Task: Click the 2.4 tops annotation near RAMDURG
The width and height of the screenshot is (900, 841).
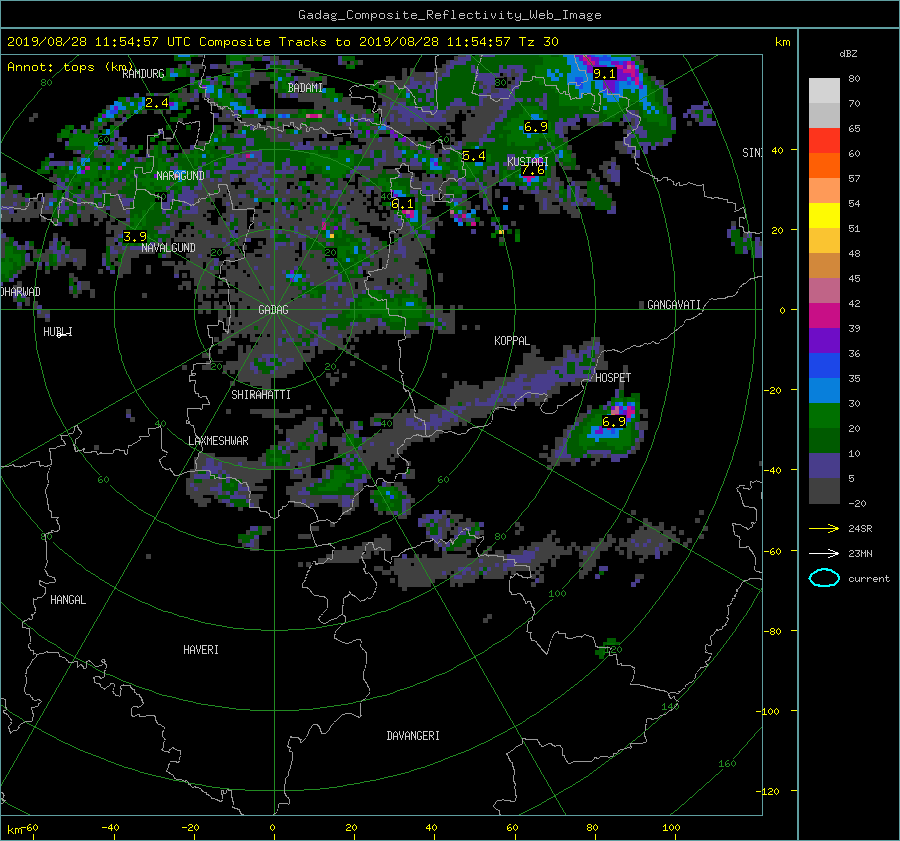Action: pos(157,103)
